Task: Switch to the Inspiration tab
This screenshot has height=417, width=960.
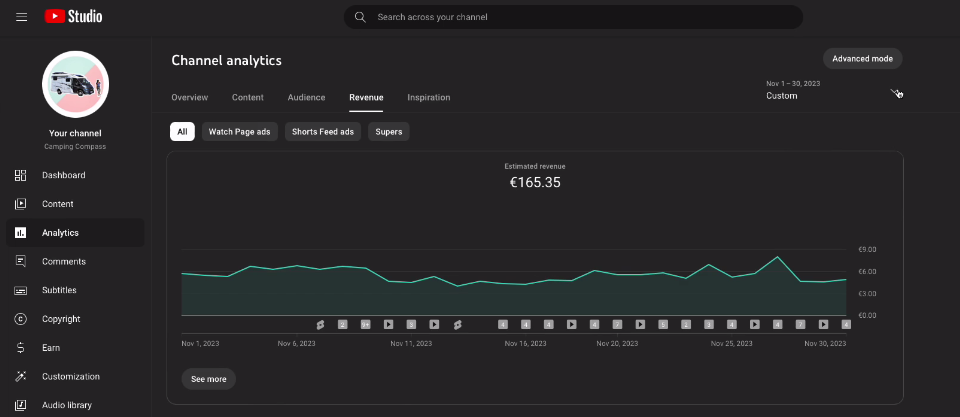Action: pyautogui.click(x=429, y=97)
